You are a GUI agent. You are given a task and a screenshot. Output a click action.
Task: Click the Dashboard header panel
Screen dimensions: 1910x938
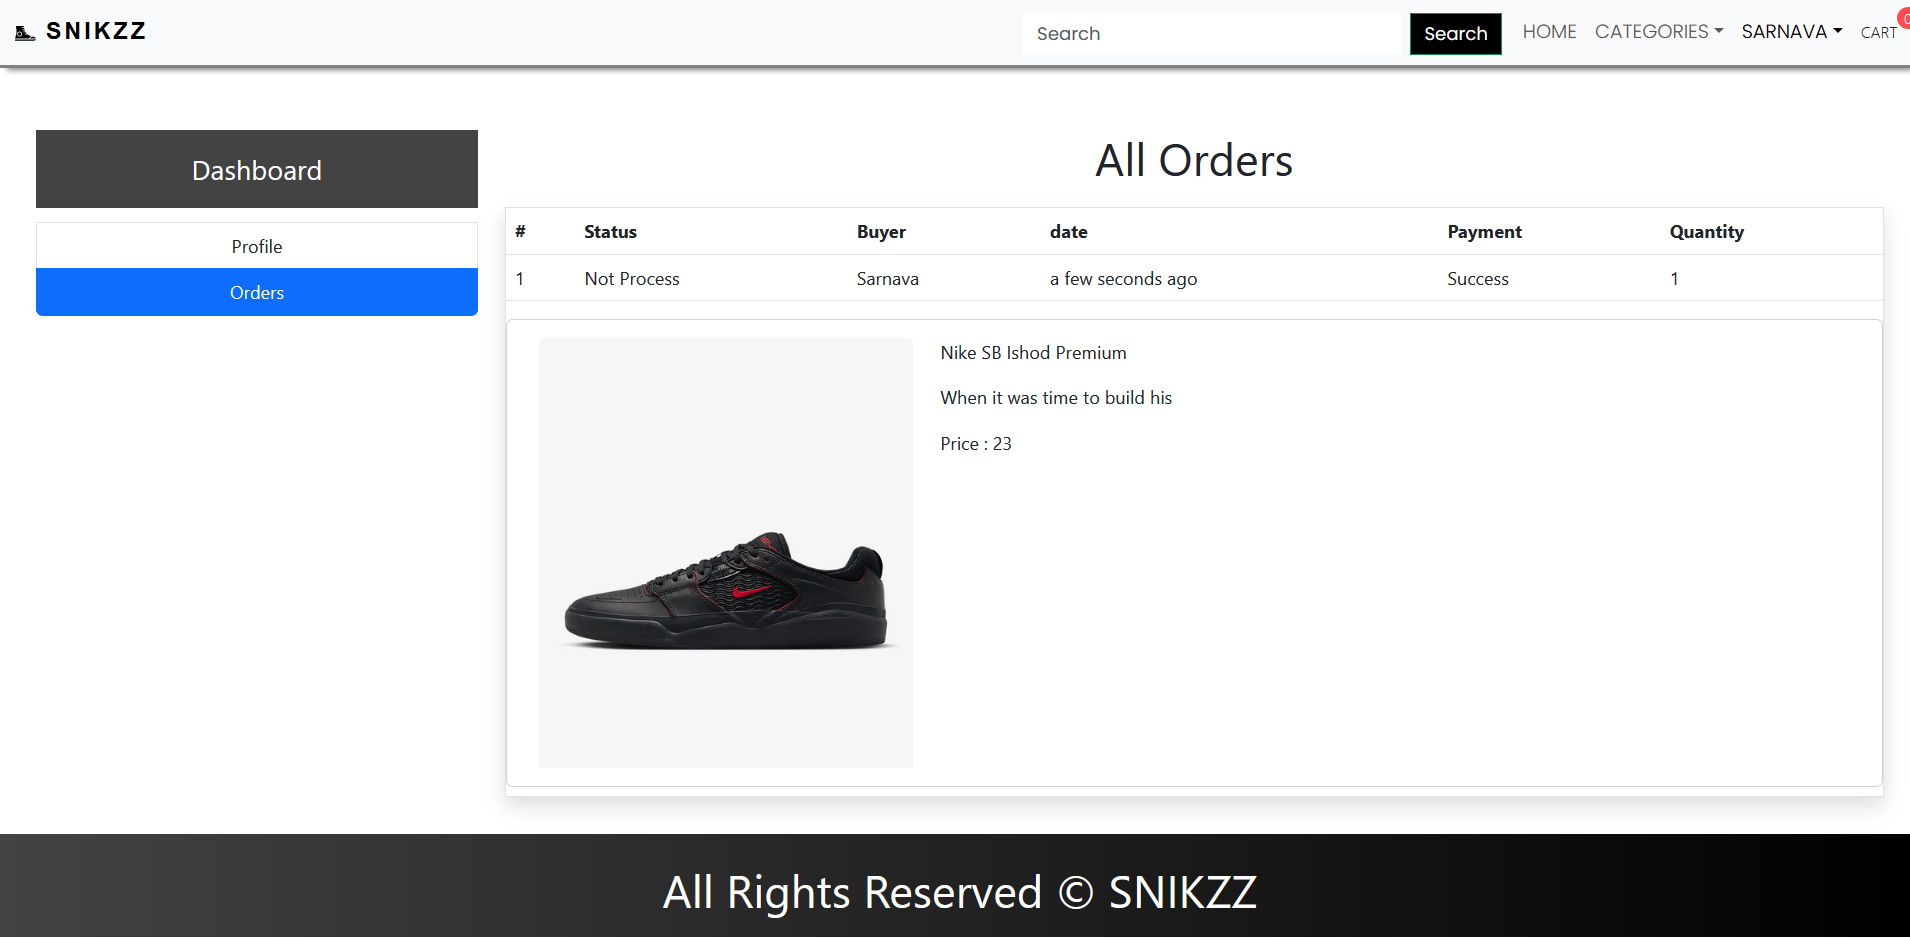coord(256,169)
